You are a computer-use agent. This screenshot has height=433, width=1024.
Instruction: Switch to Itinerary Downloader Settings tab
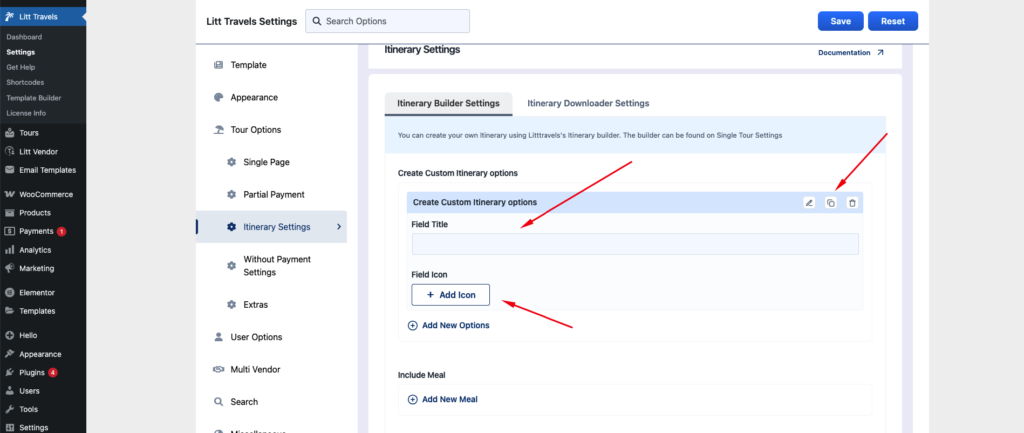[588, 103]
